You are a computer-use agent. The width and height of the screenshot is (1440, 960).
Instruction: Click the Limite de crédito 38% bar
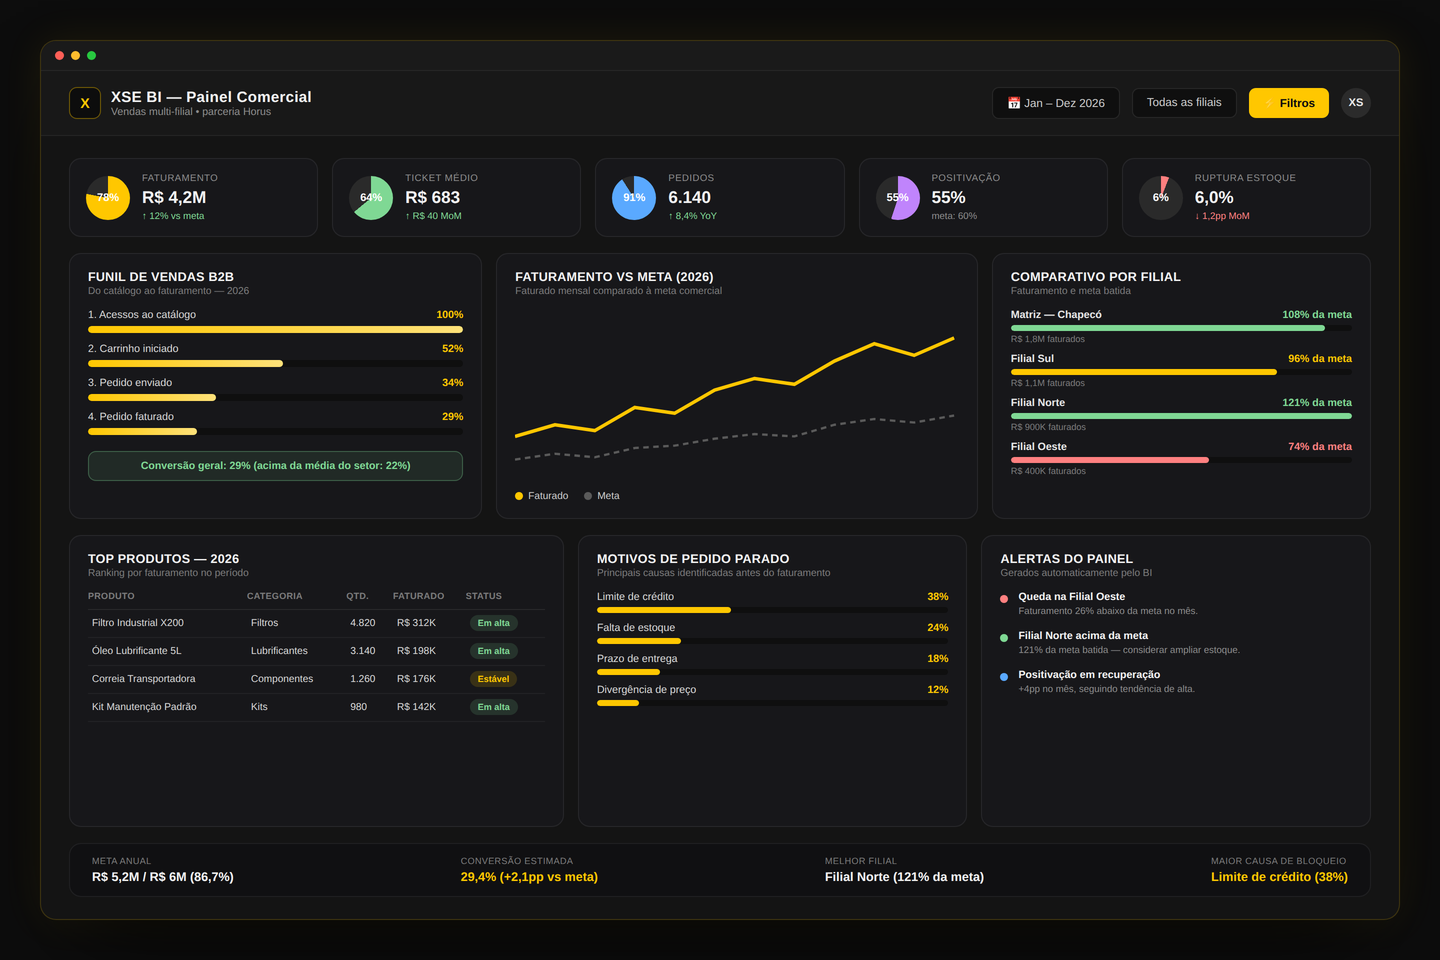664,610
